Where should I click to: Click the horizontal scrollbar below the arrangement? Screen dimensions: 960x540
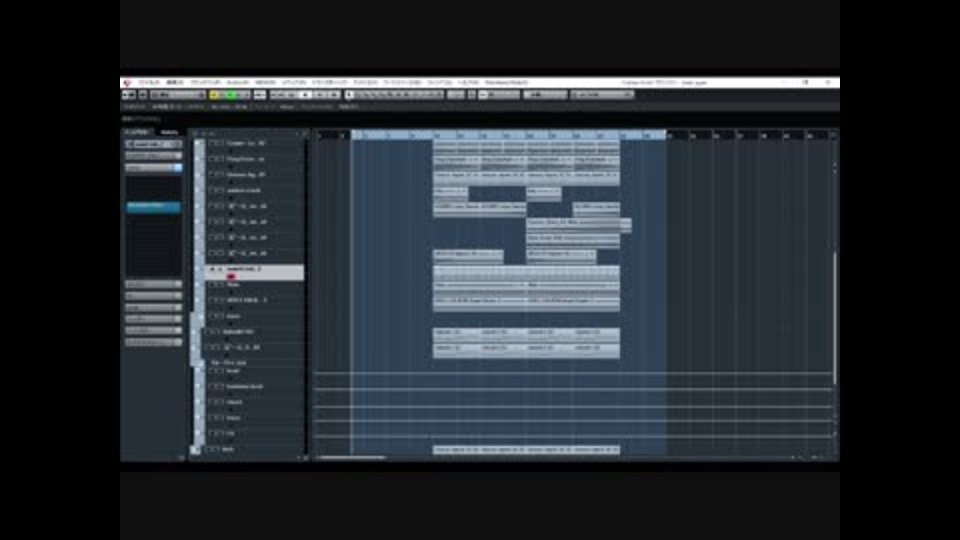(351, 457)
